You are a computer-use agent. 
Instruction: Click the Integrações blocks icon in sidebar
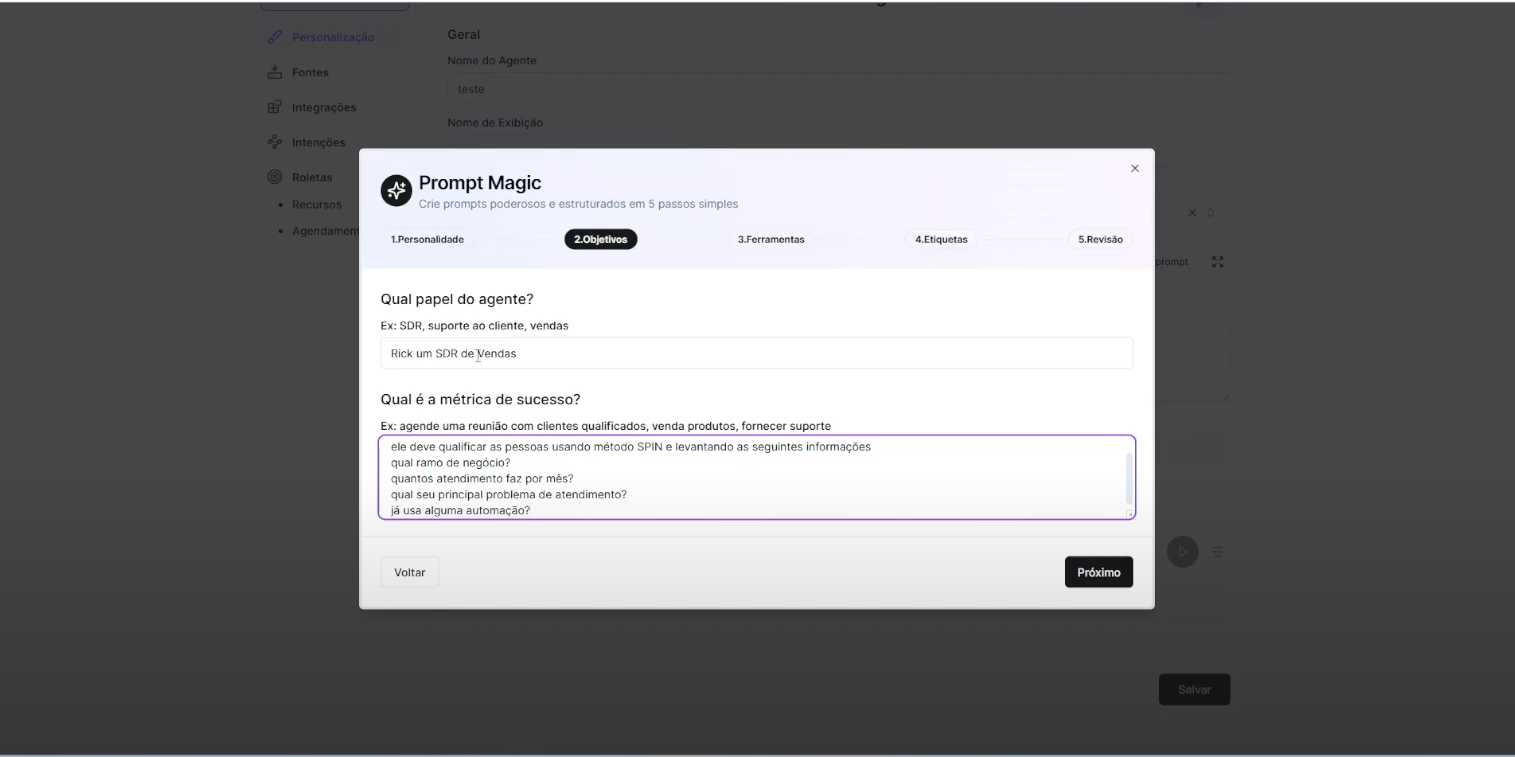point(274,107)
